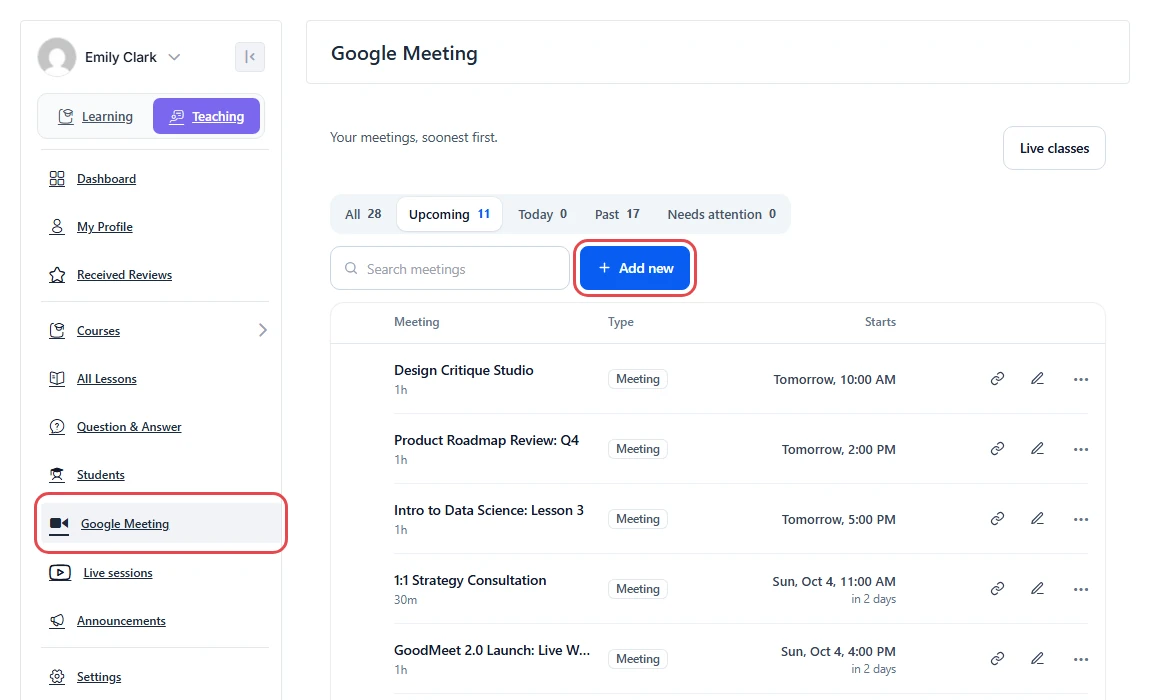
Task: Copy link for Intro to Data Science
Action: (x=997, y=519)
